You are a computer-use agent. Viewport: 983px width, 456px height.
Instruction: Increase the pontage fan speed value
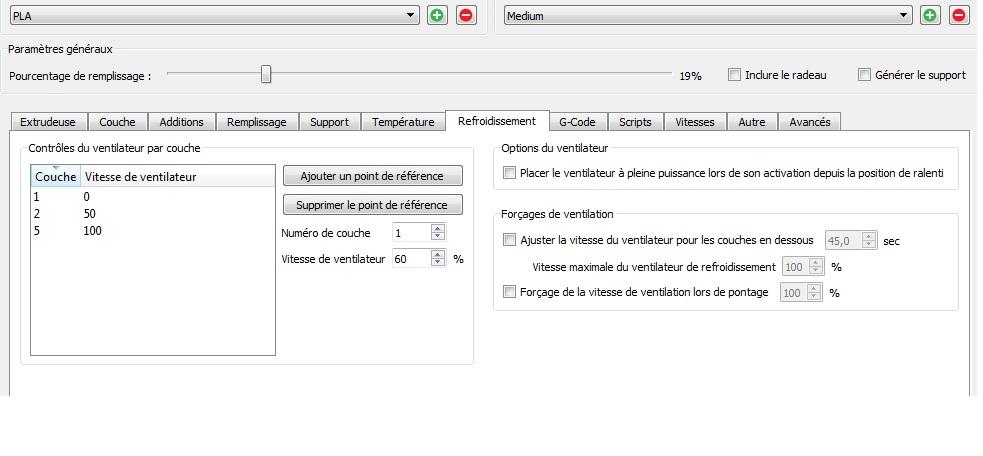pyautogui.click(x=814, y=289)
